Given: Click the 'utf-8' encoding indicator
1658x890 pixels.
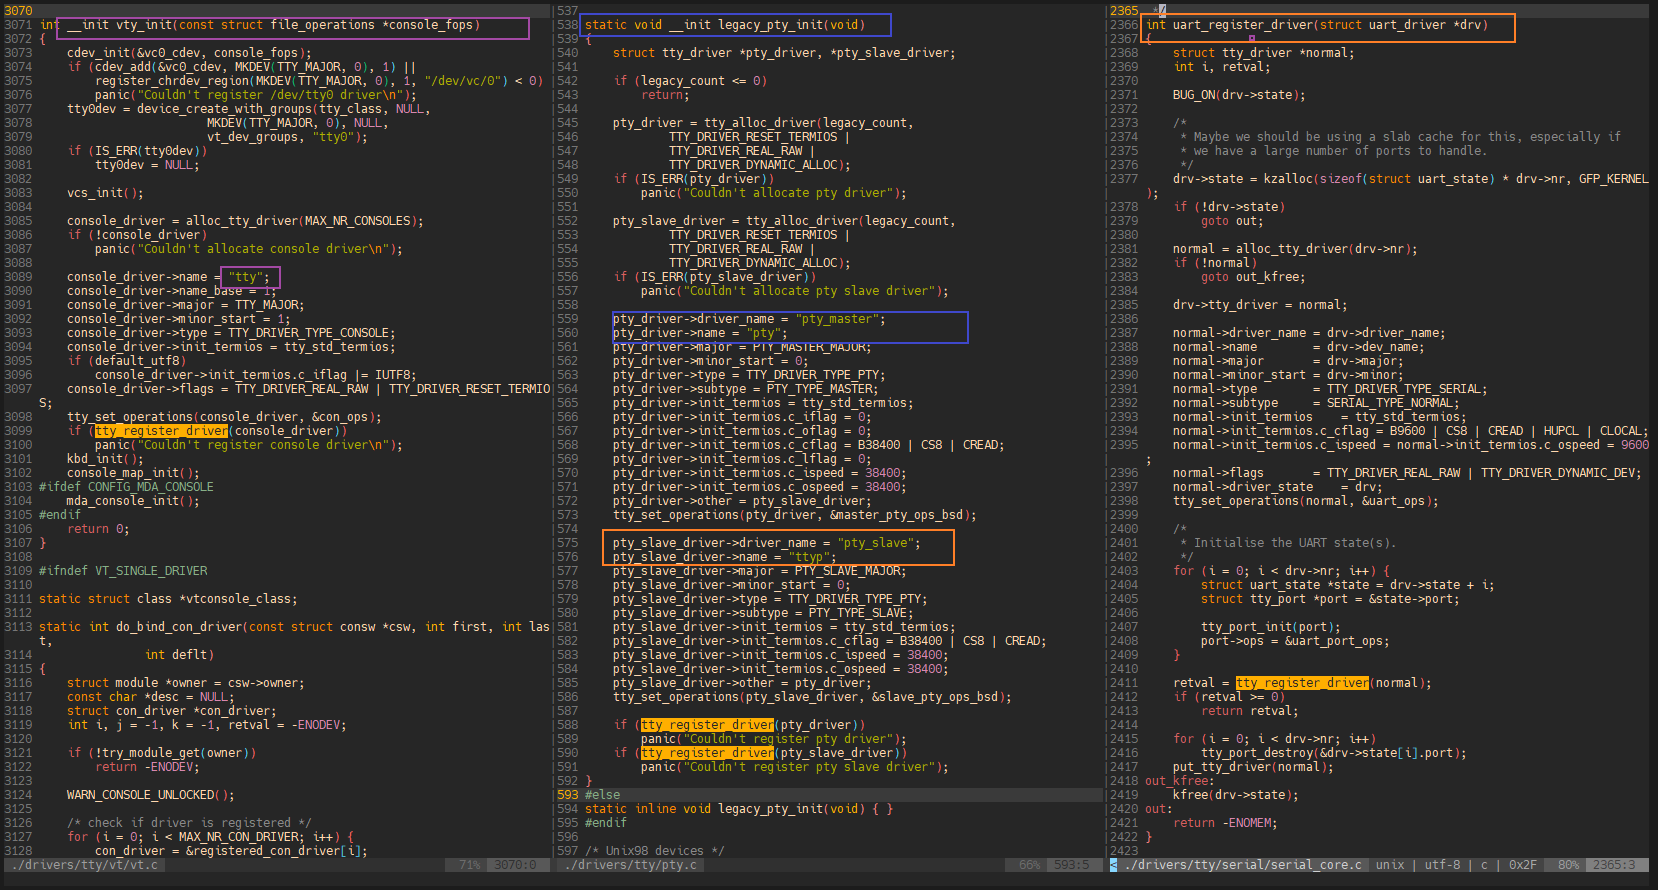Looking at the screenshot, I should [x=1442, y=865].
